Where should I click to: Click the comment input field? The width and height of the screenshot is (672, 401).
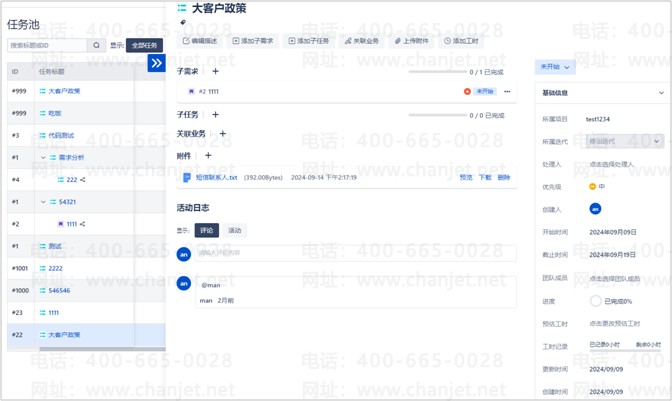[355, 253]
